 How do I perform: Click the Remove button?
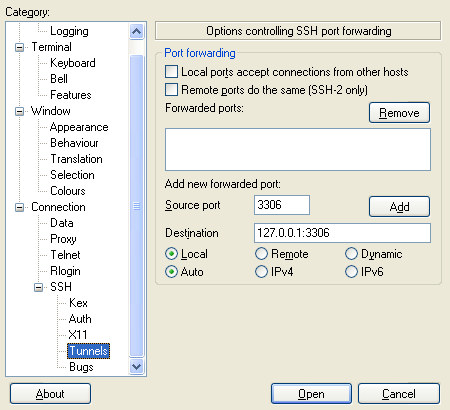pos(399,113)
